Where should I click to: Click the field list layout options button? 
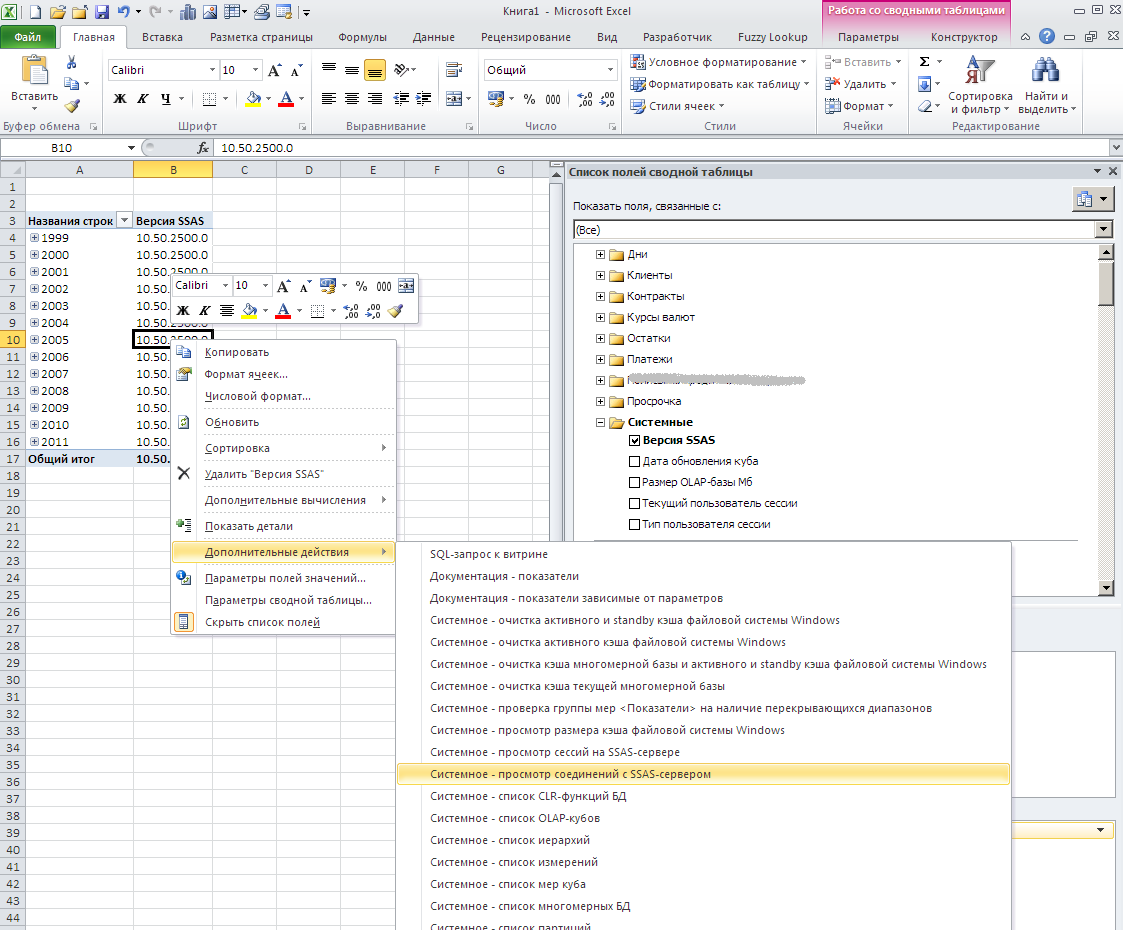(1093, 200)
